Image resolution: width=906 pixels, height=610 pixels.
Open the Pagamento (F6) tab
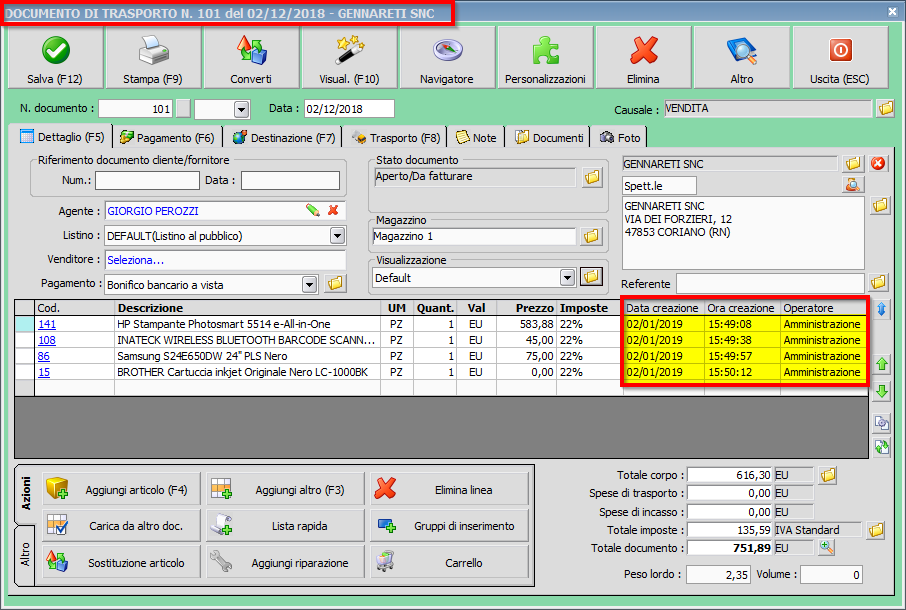pyautogui.click(x=167, y=138)
